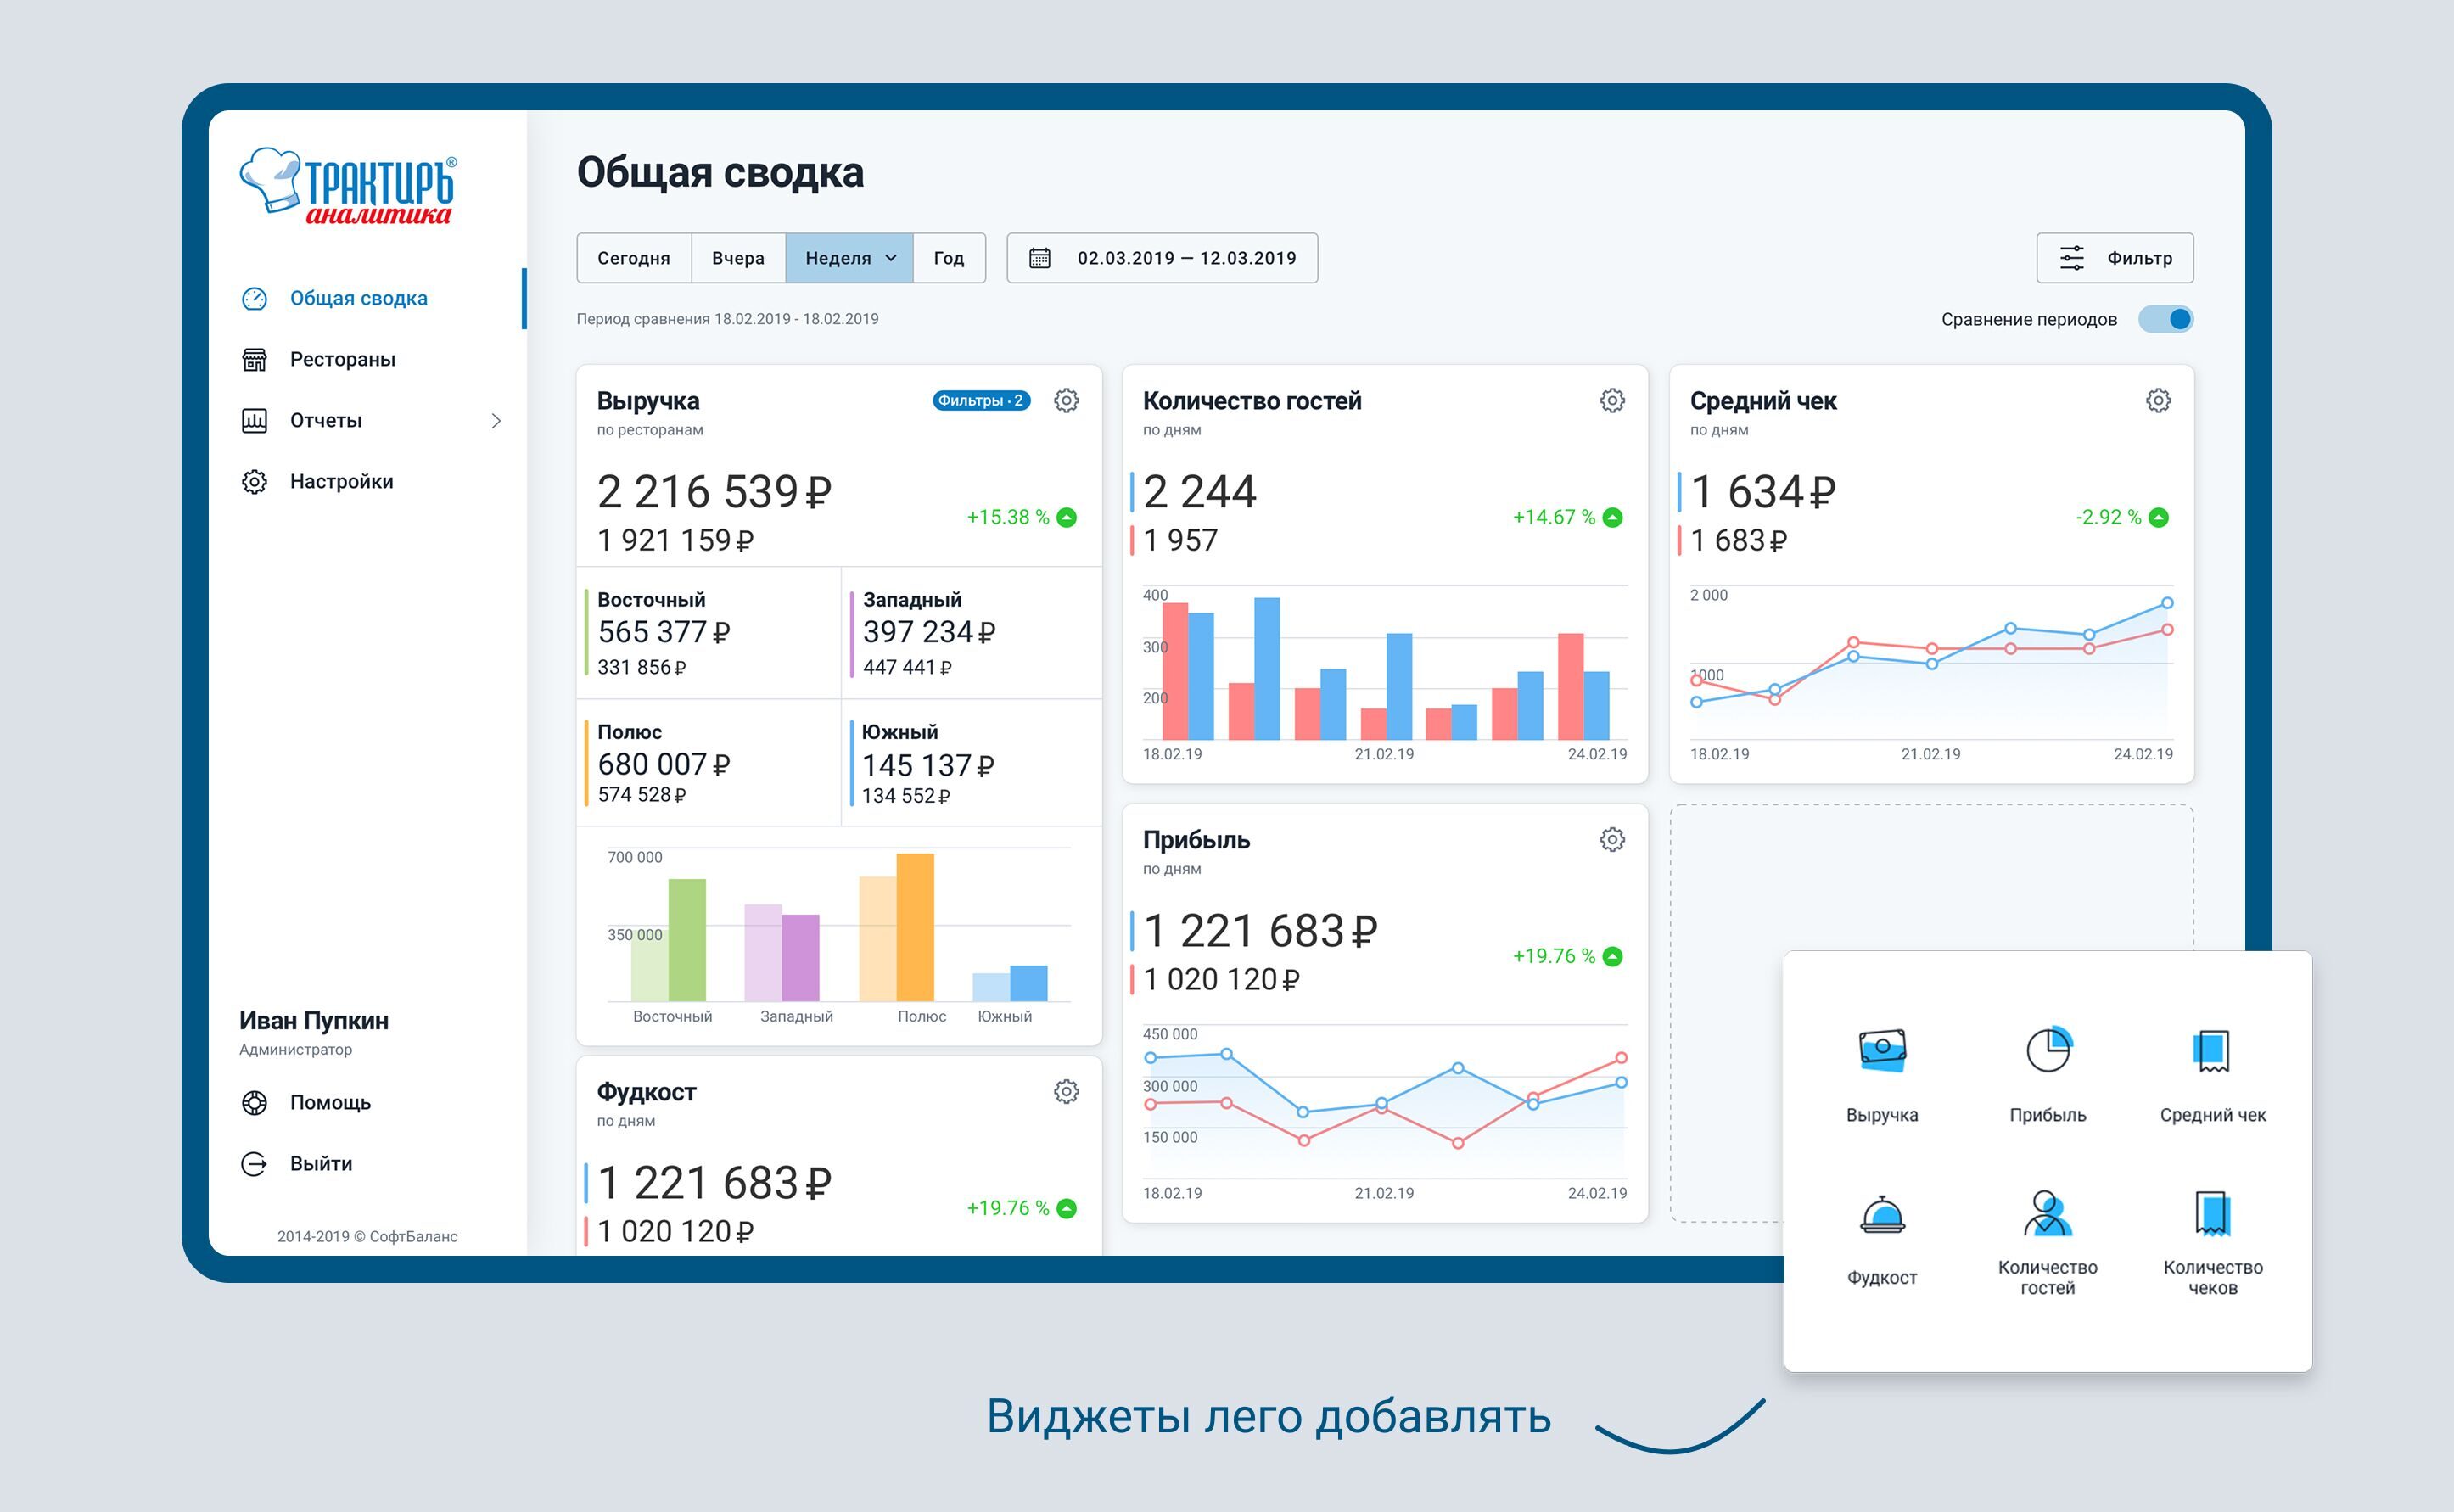Open gear settings of Средний чек widget
Screen dimensions: 2454x1512
[x=2157, y=401]
